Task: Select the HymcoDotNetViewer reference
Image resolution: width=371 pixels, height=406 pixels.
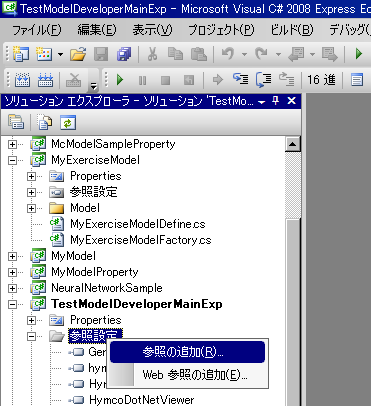Action: pyautogui.click(x=141, y=400)
